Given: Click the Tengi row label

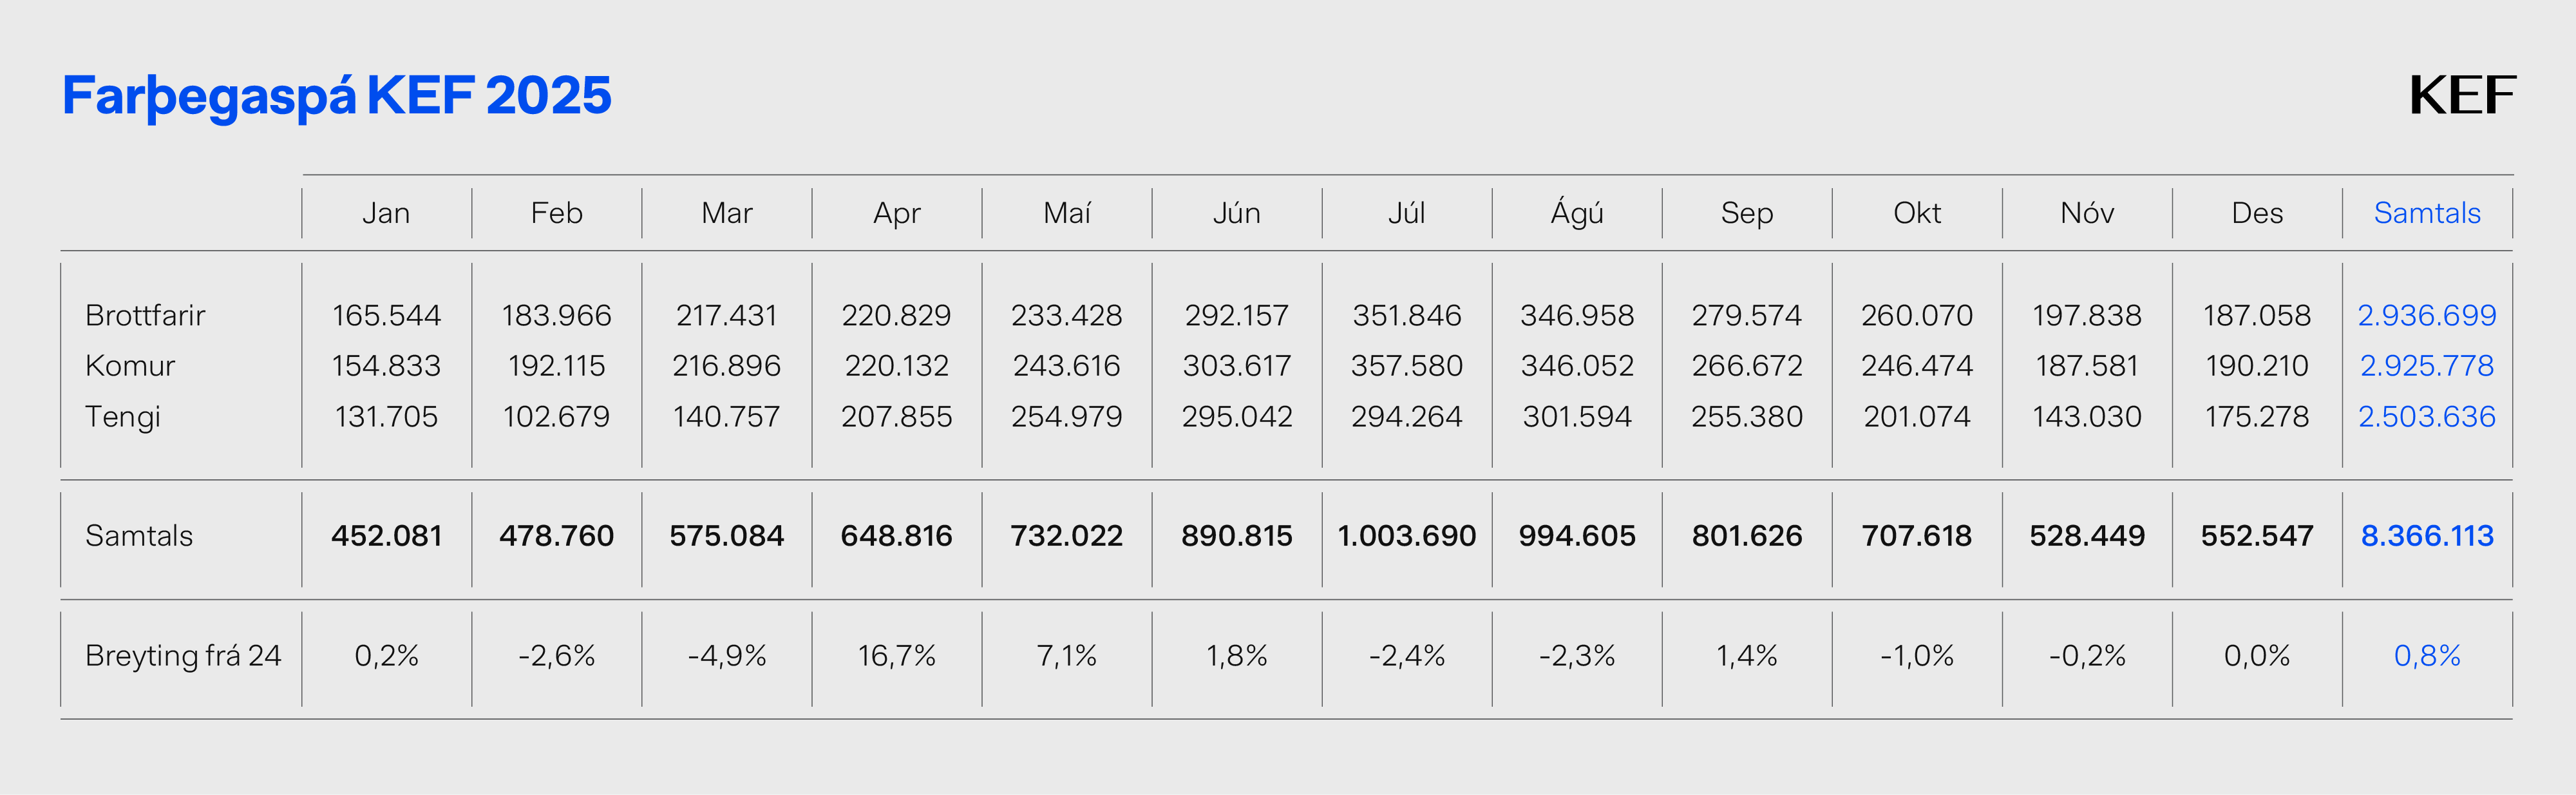Looking at the screenshot, I should click(123, 416).
